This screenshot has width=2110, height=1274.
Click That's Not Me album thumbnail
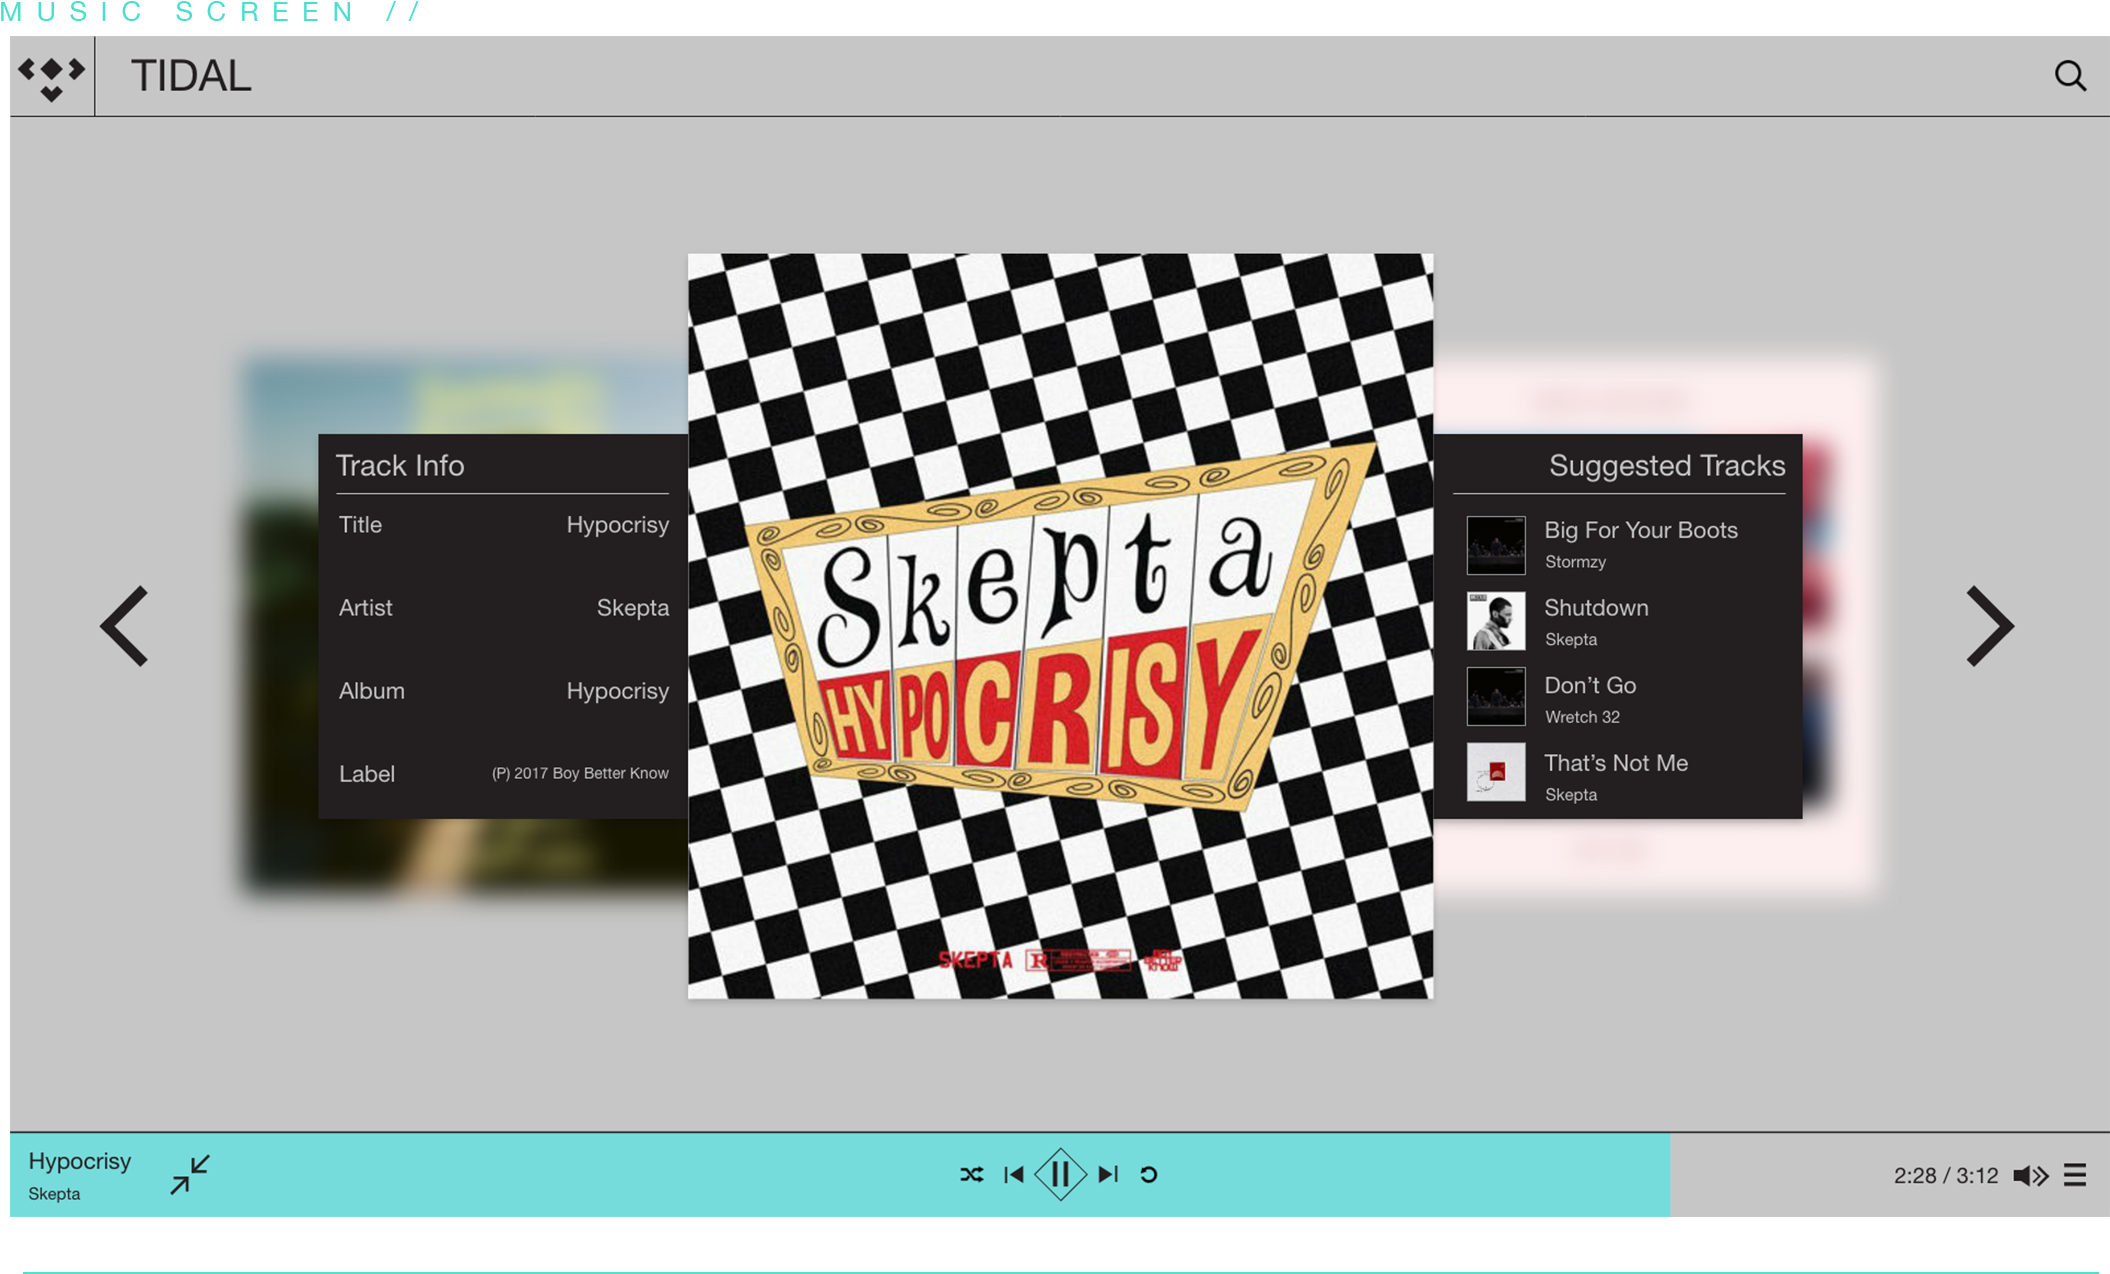coord(1495,772)
